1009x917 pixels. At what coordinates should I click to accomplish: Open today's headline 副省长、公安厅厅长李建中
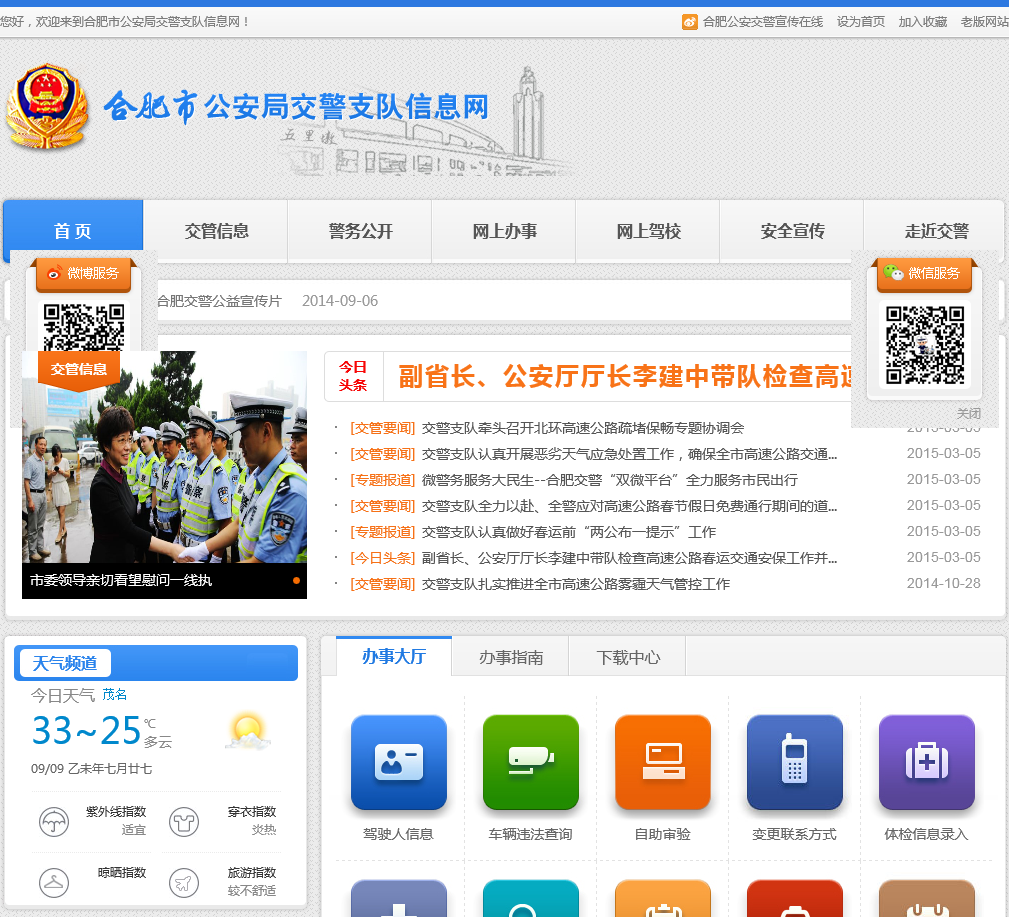(x=624, y=376)
